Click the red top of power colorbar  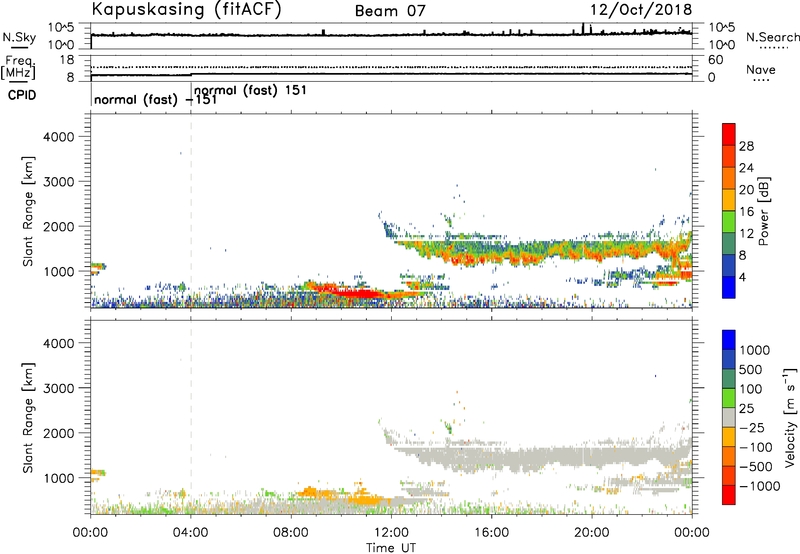point(729,134)
